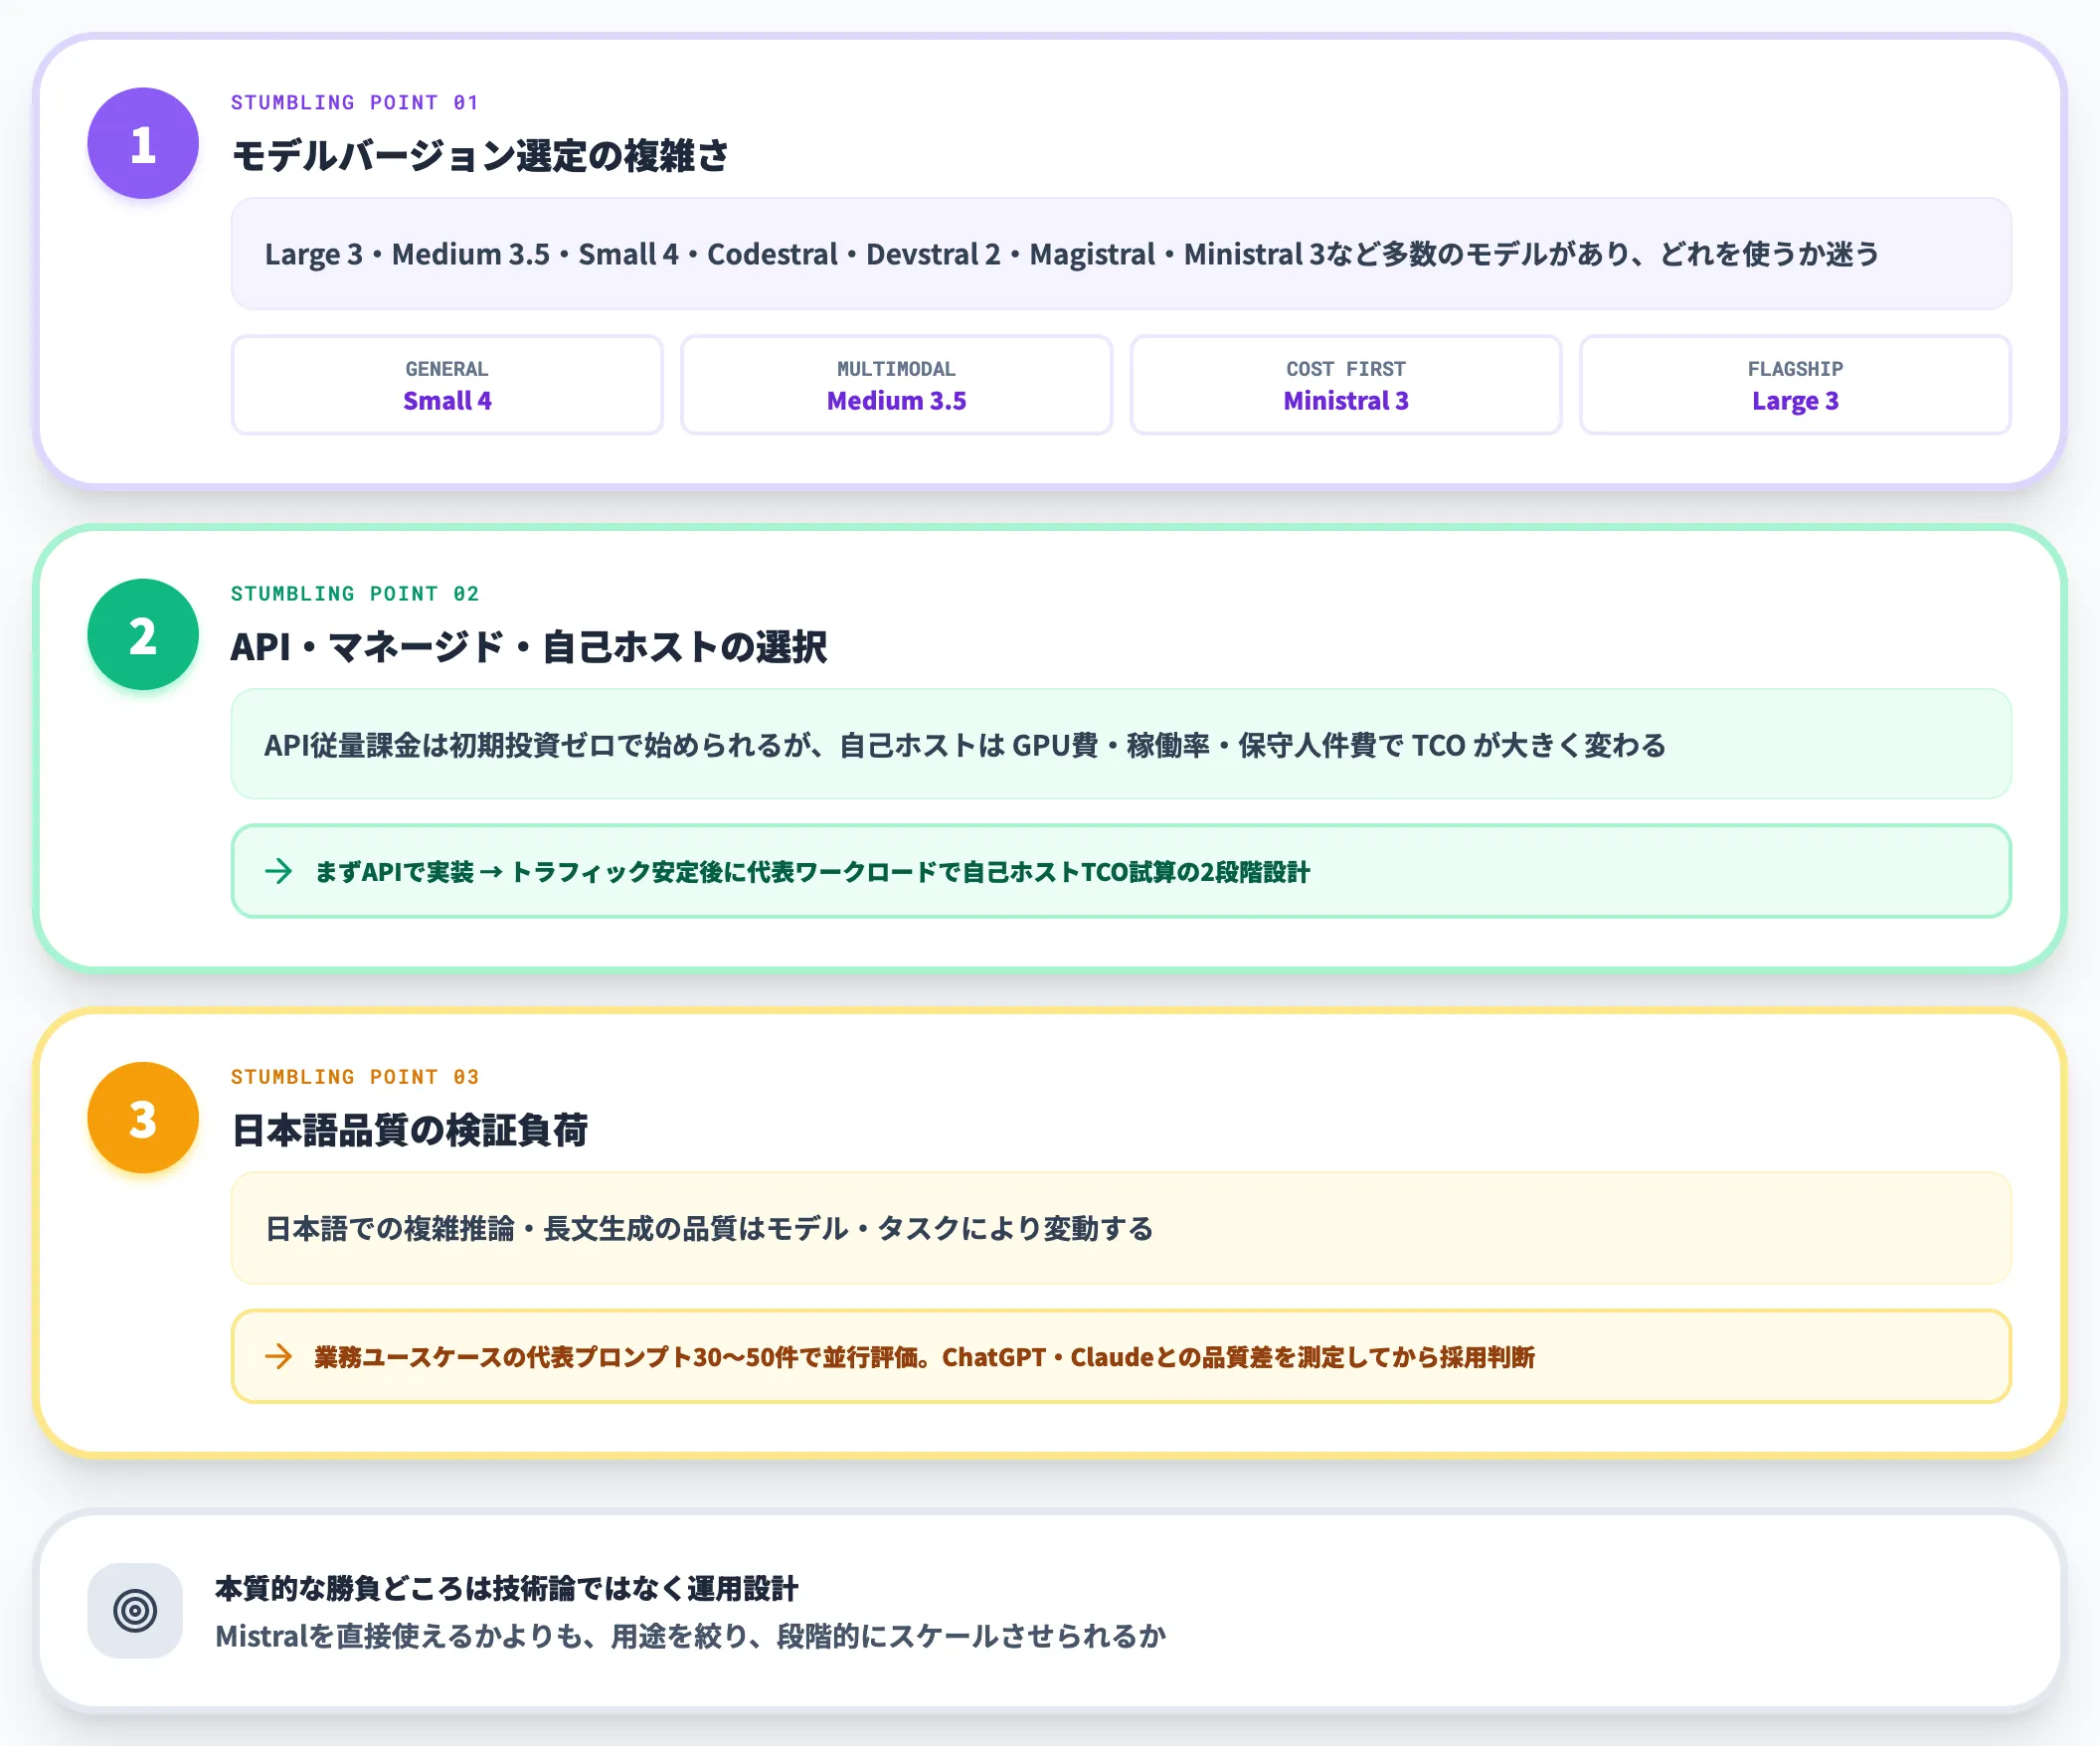Image resolution: width=2100 pixels, height=1746 pixels.
Task: Click the まずAPIで実装 recommendation box
Action: click(1121, 871)
